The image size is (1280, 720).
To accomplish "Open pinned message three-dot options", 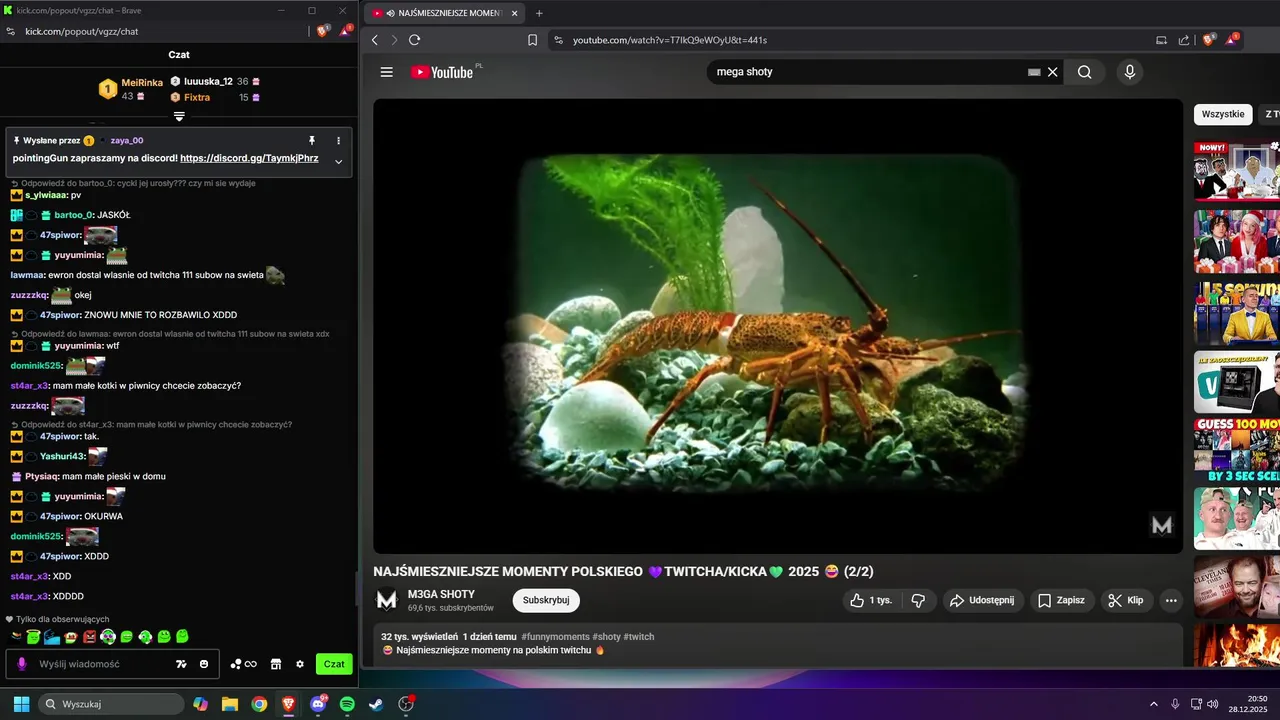I will coord(338,141).
